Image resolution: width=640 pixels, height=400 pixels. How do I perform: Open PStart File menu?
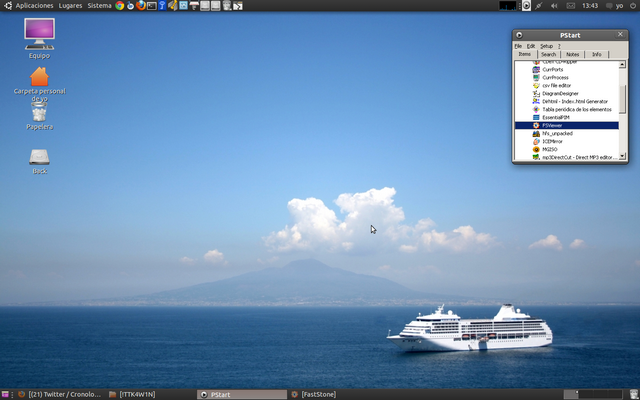tap(518, 46)
